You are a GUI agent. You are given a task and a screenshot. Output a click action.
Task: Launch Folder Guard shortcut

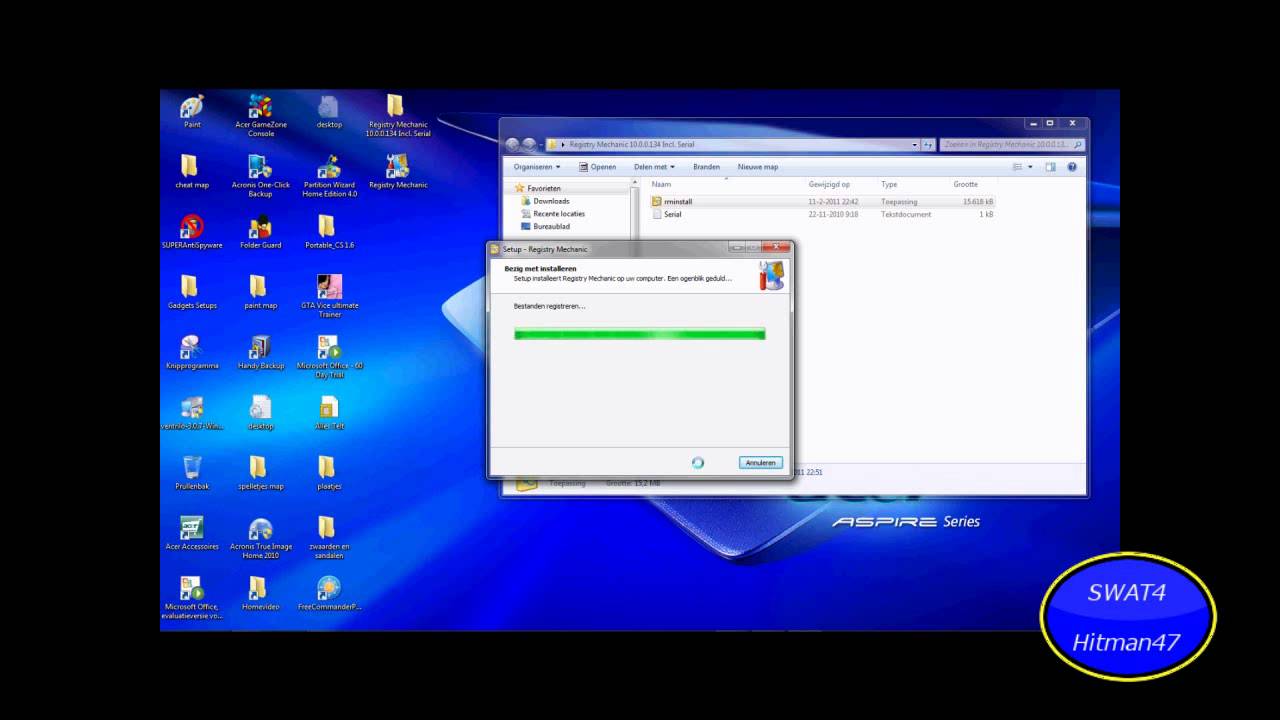[261, 231]
